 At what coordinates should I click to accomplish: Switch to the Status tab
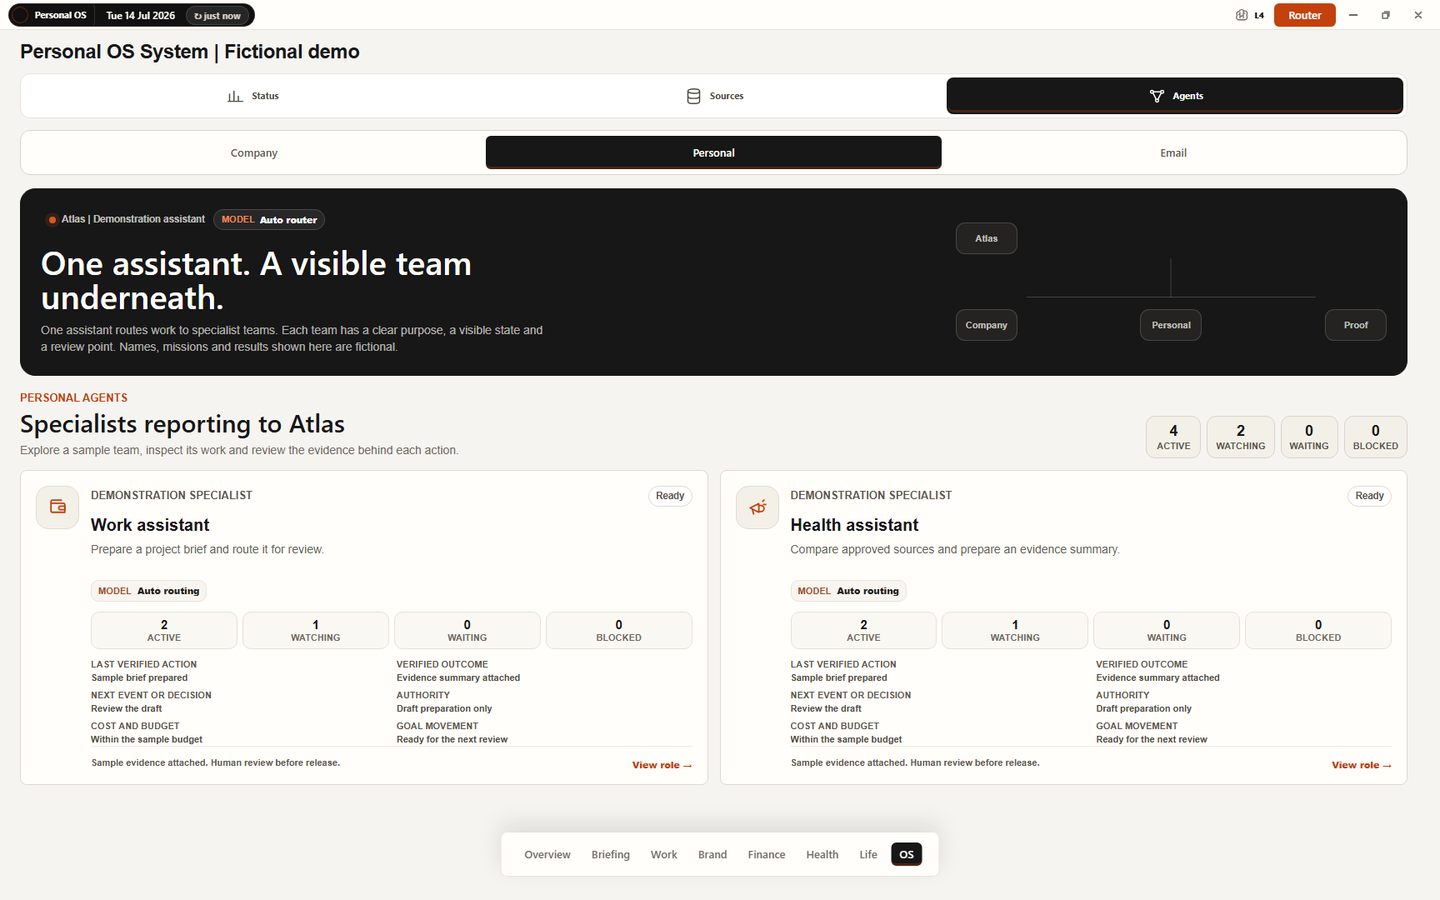[253, 96]
